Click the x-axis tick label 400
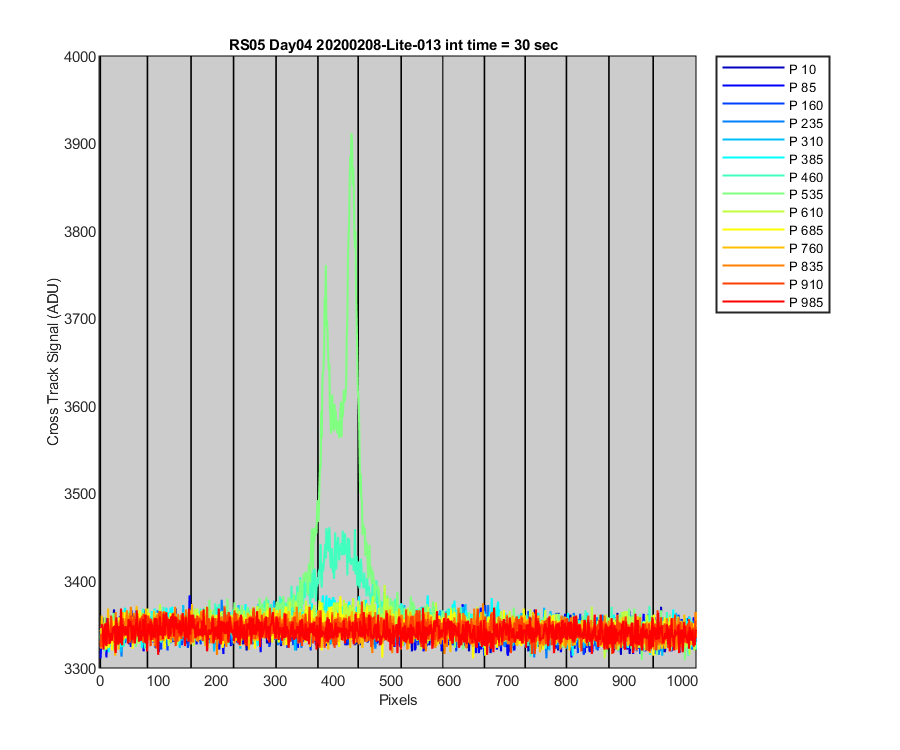 pyautogui.click(x=333, y=681)
